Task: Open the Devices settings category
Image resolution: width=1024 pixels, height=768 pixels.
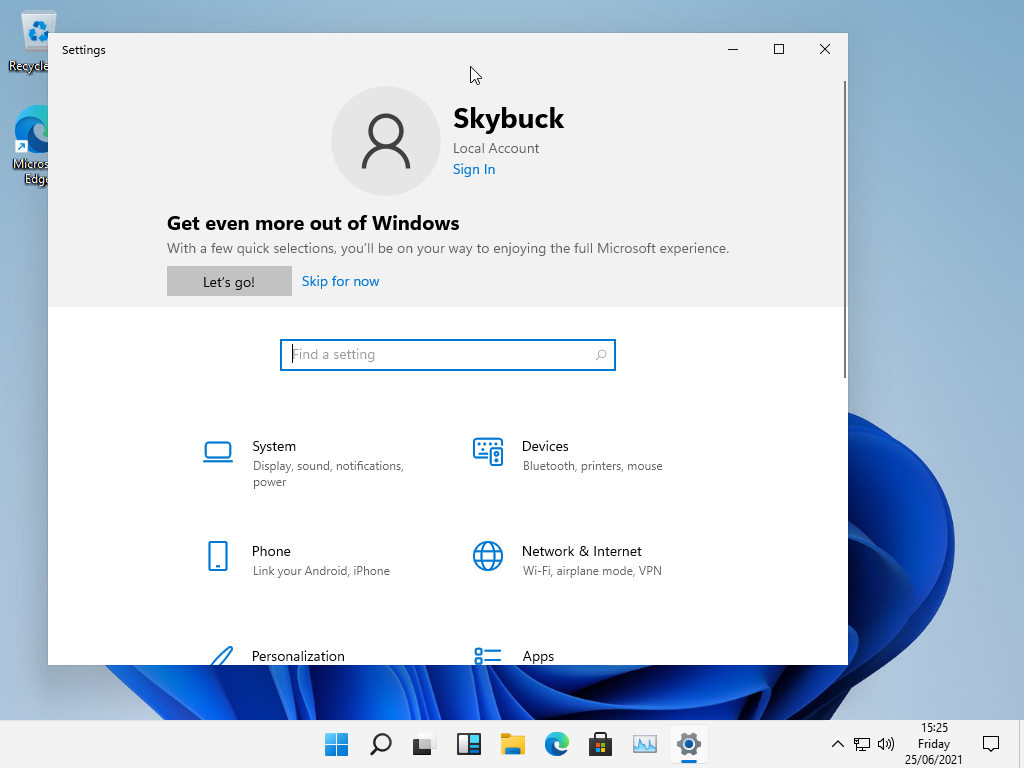Action: coord(545,447)
